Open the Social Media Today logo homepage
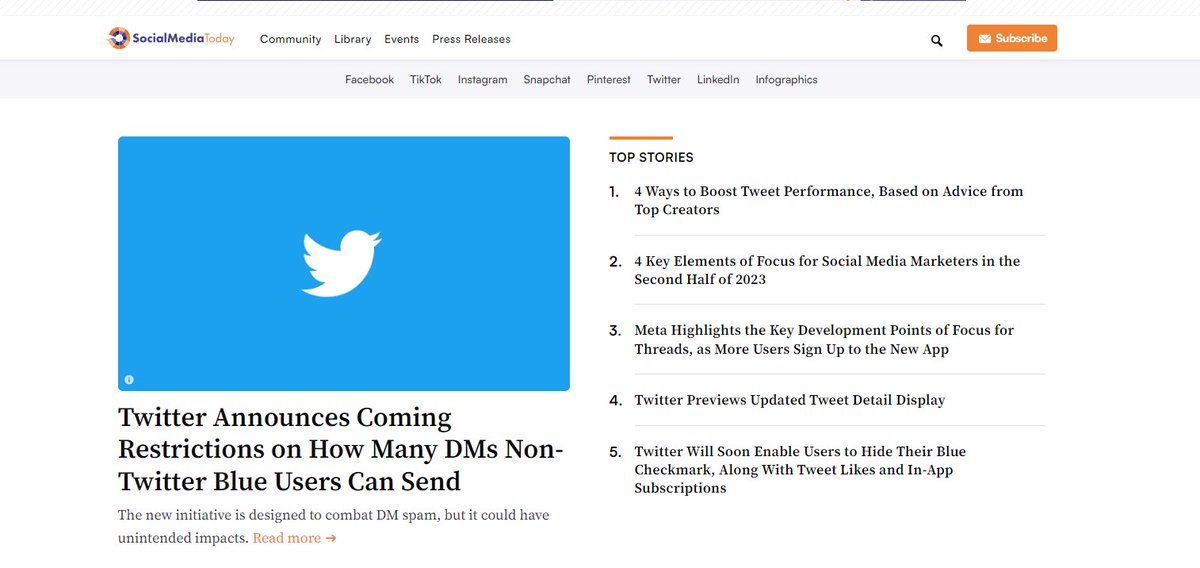The height and width of the screenshot is (568, 1200). click(171, 38)
